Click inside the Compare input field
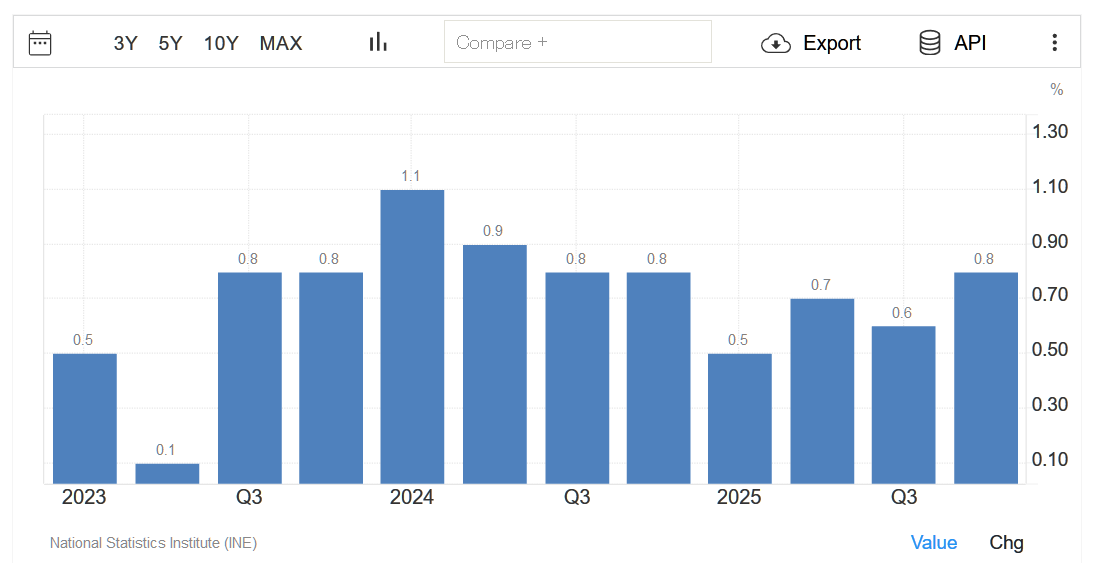 click(x=577, y=42)
